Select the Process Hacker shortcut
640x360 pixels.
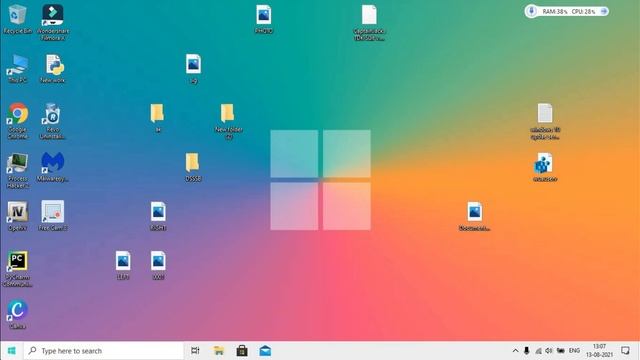[x=18, y=170]
